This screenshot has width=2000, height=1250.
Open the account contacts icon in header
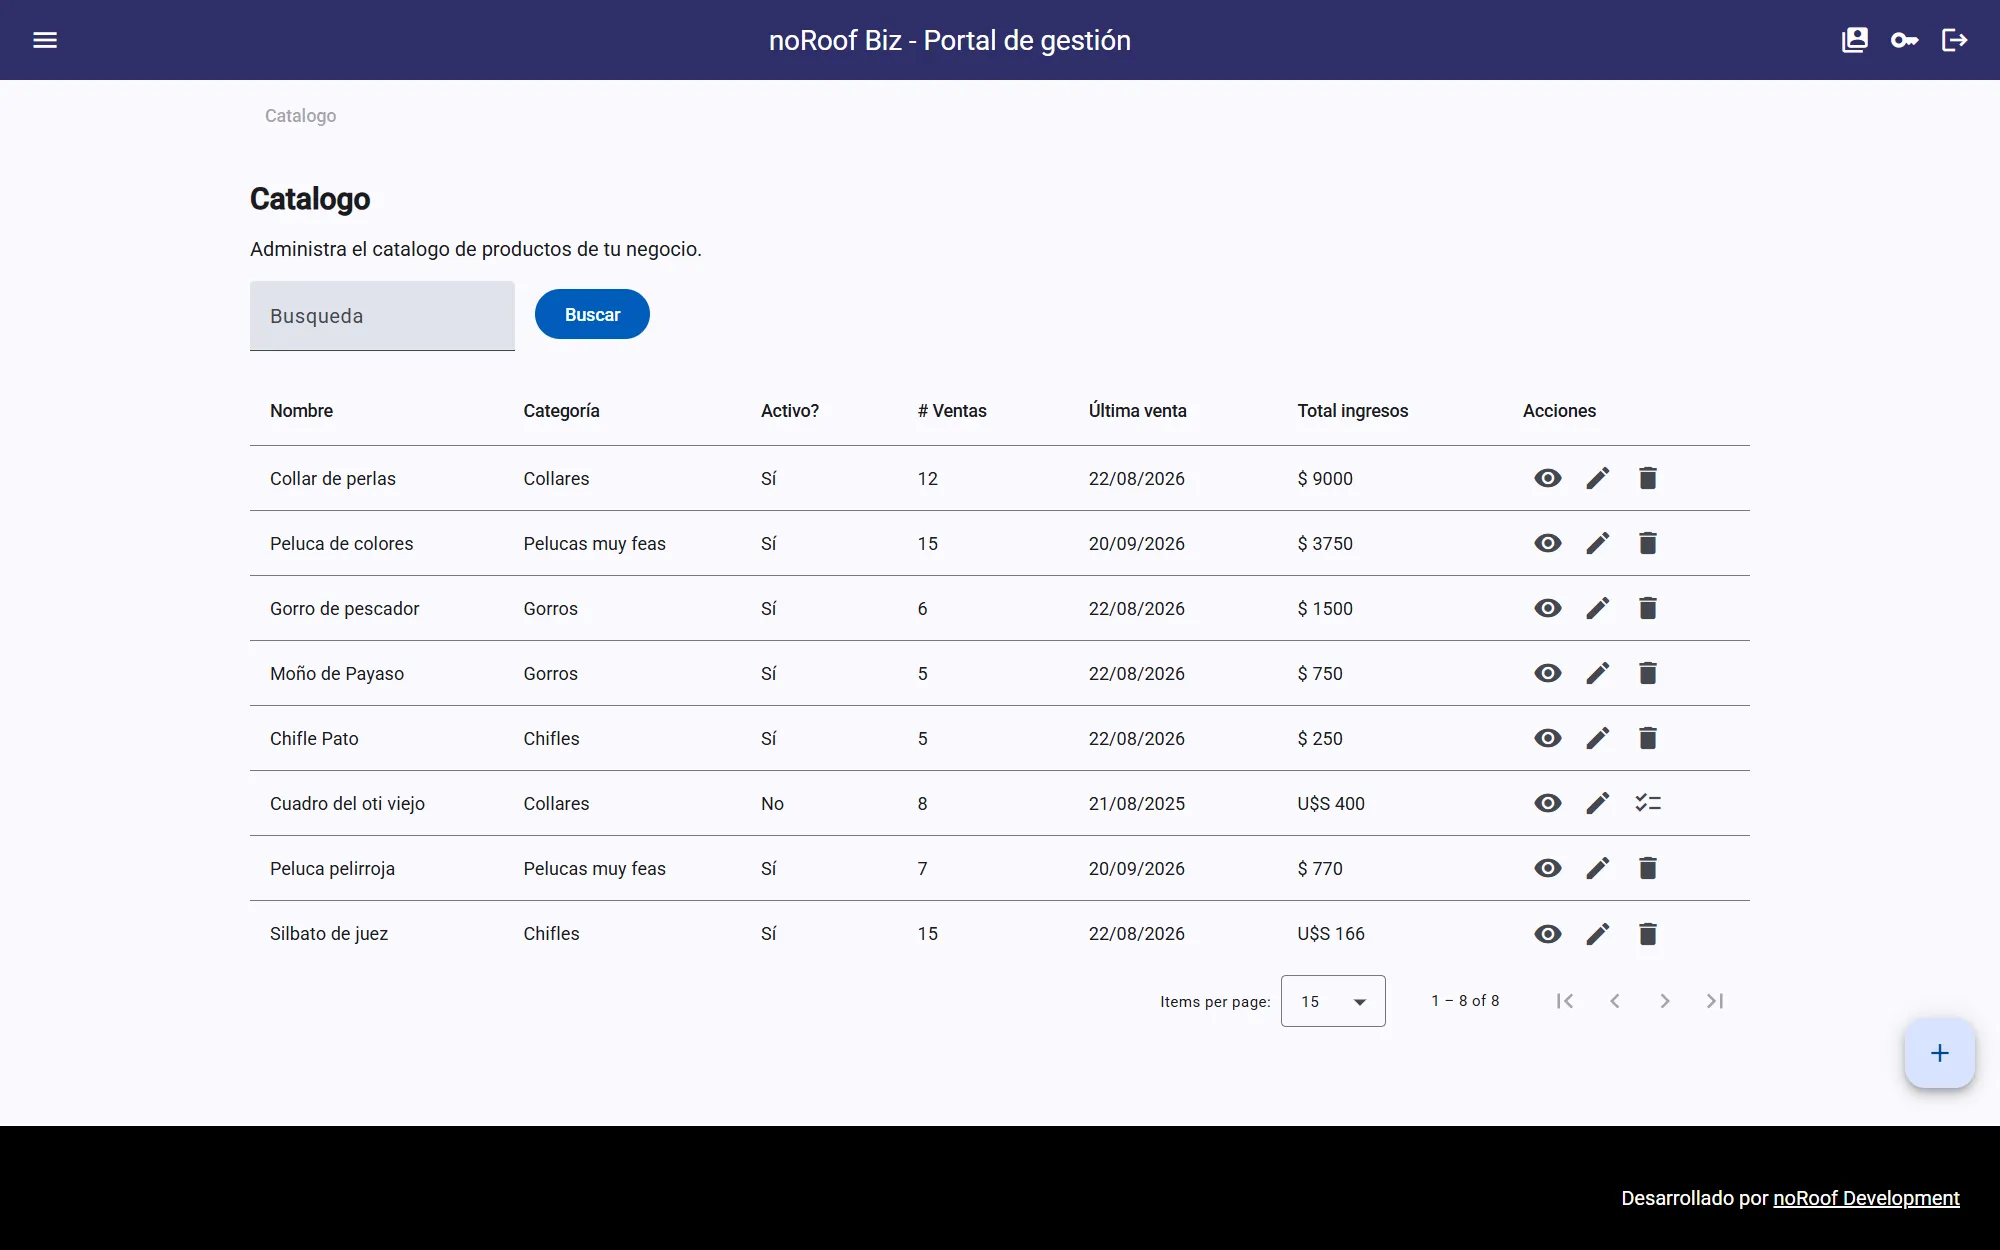click(1855, 40)
